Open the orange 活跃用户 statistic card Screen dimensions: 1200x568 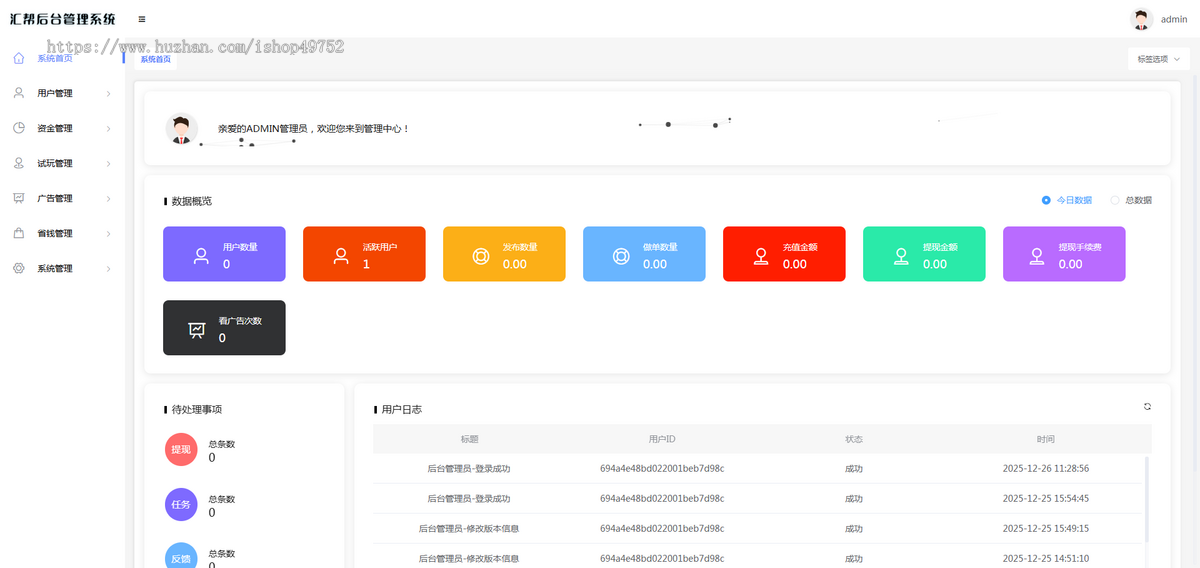point(364,254)
